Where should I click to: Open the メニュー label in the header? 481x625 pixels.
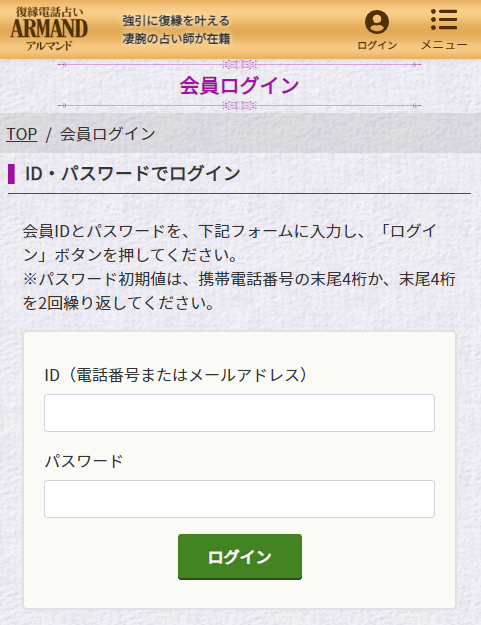click(x=444, y=45)
